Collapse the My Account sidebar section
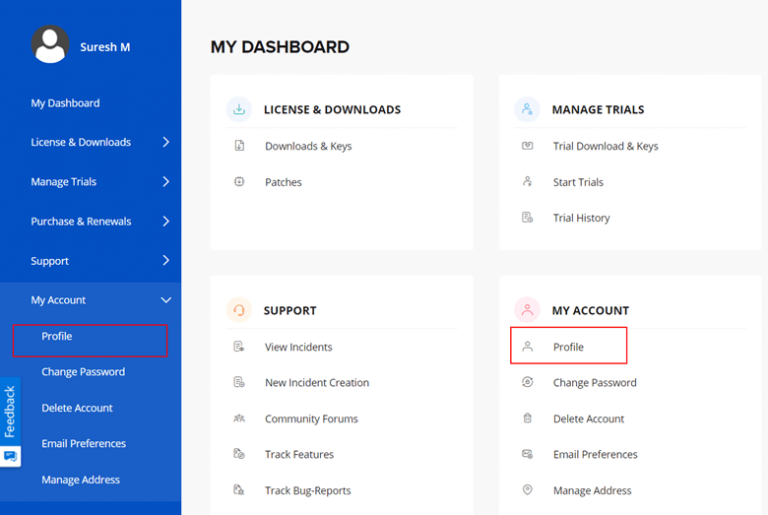Viewport: 768px width, 515px height. click(166, 300)
